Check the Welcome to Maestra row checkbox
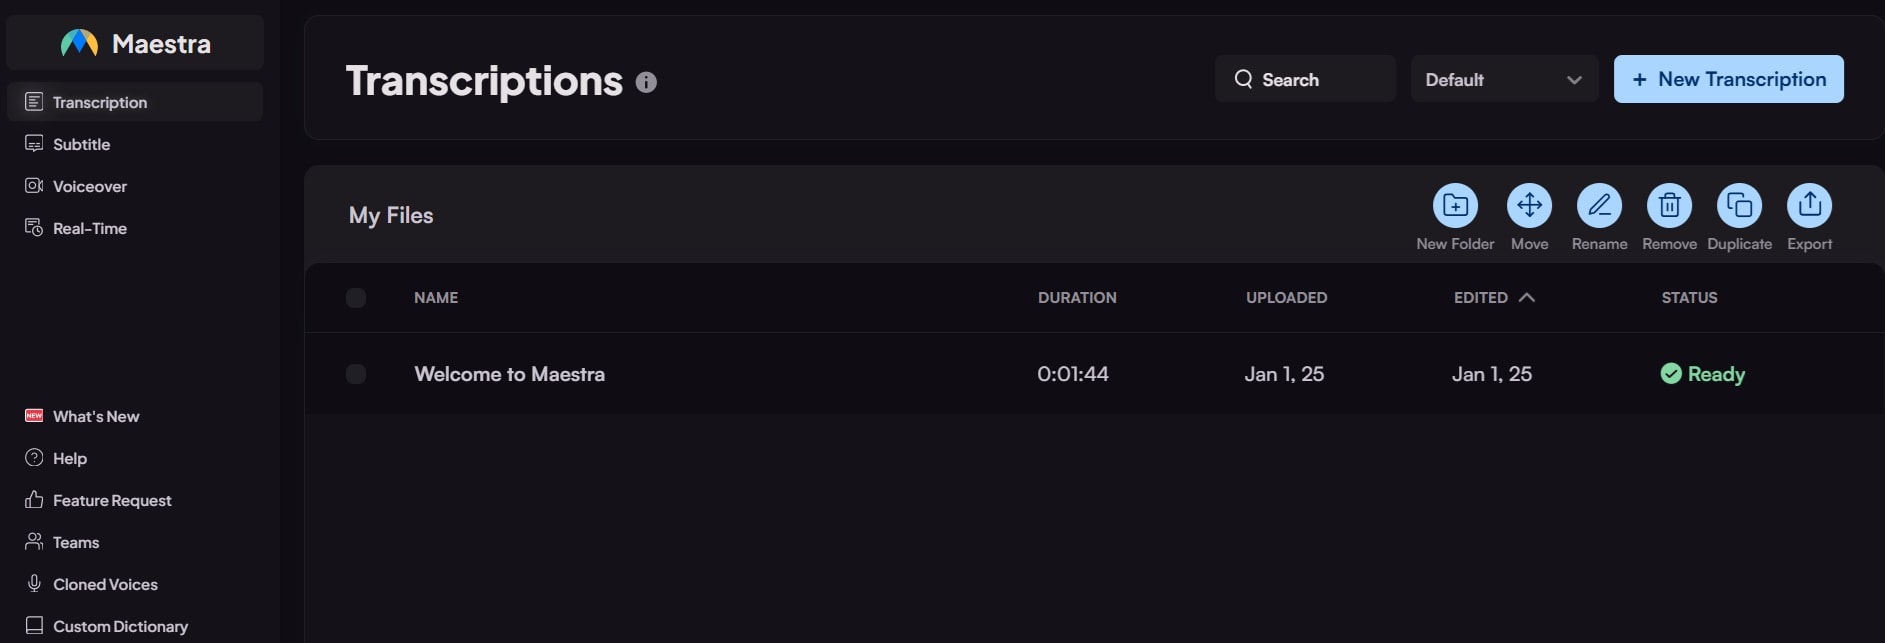1885x643 pixels. (x=356, y=374)
